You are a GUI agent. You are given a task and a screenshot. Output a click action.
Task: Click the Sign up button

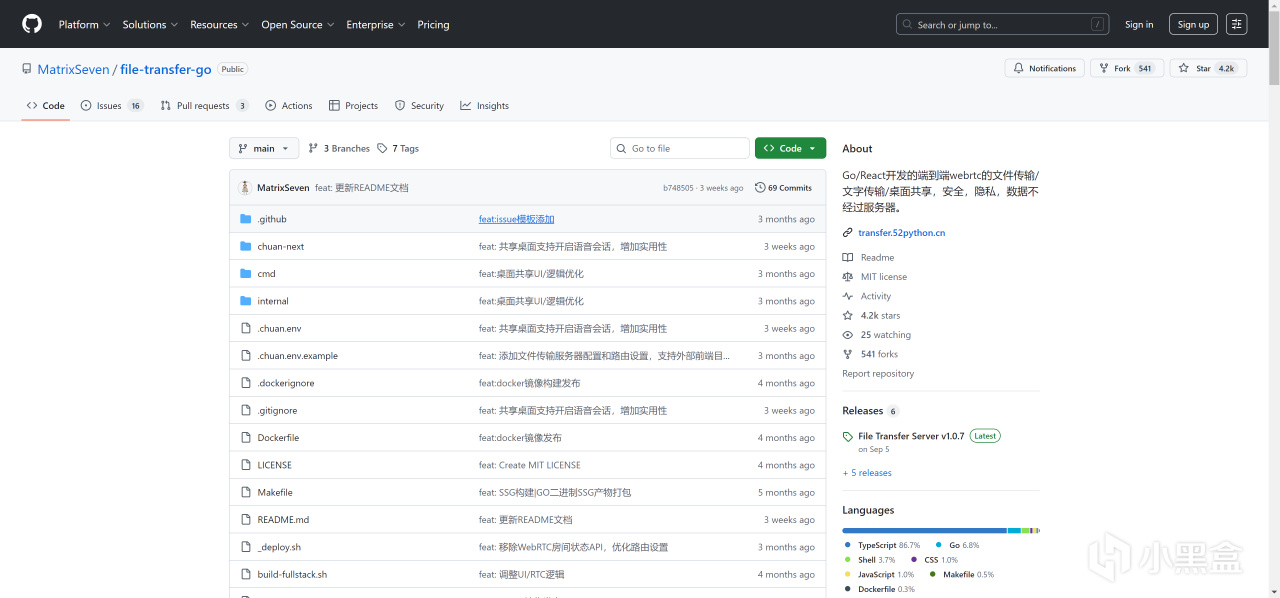(x=1193, y=24)
